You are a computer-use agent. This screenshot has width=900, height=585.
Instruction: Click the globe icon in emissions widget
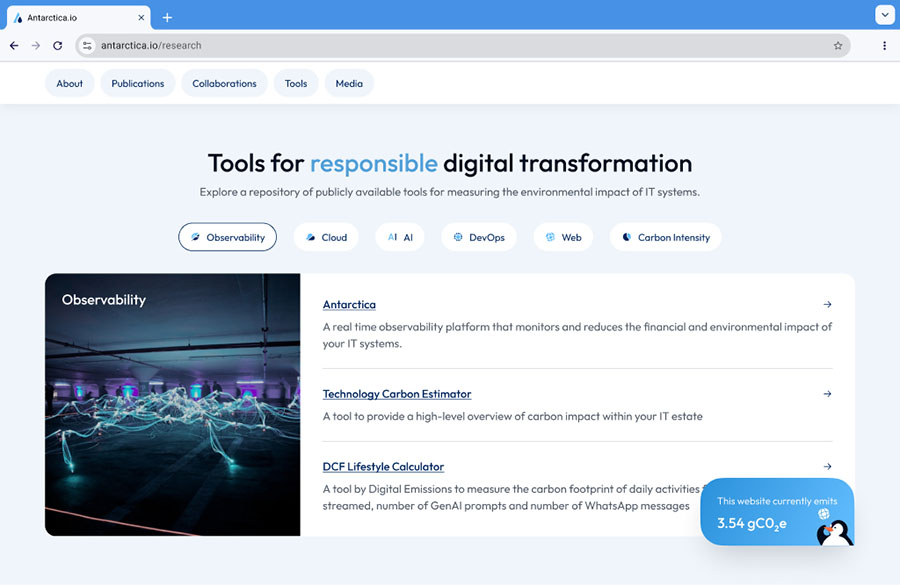click(824, 514)
